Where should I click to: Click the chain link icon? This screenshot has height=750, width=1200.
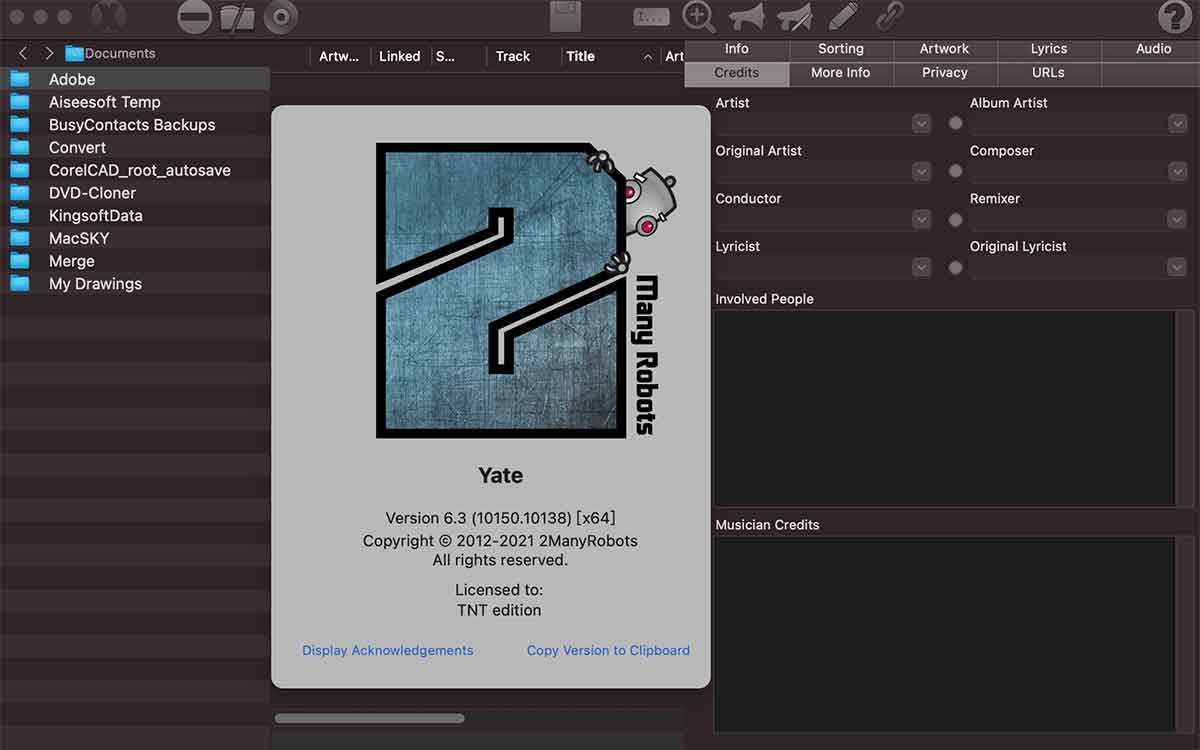[889, 16]
